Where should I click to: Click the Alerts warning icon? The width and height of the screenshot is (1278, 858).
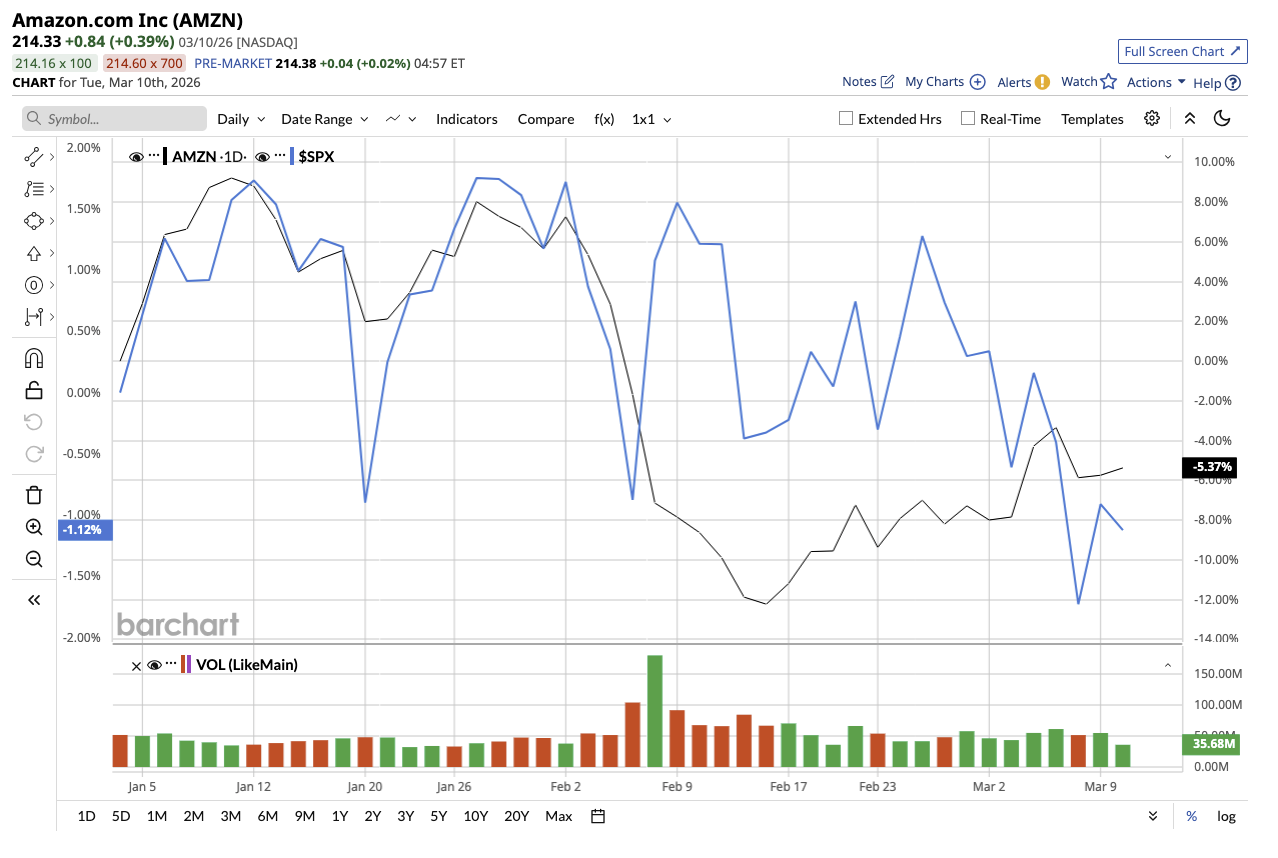[1042, 82]
